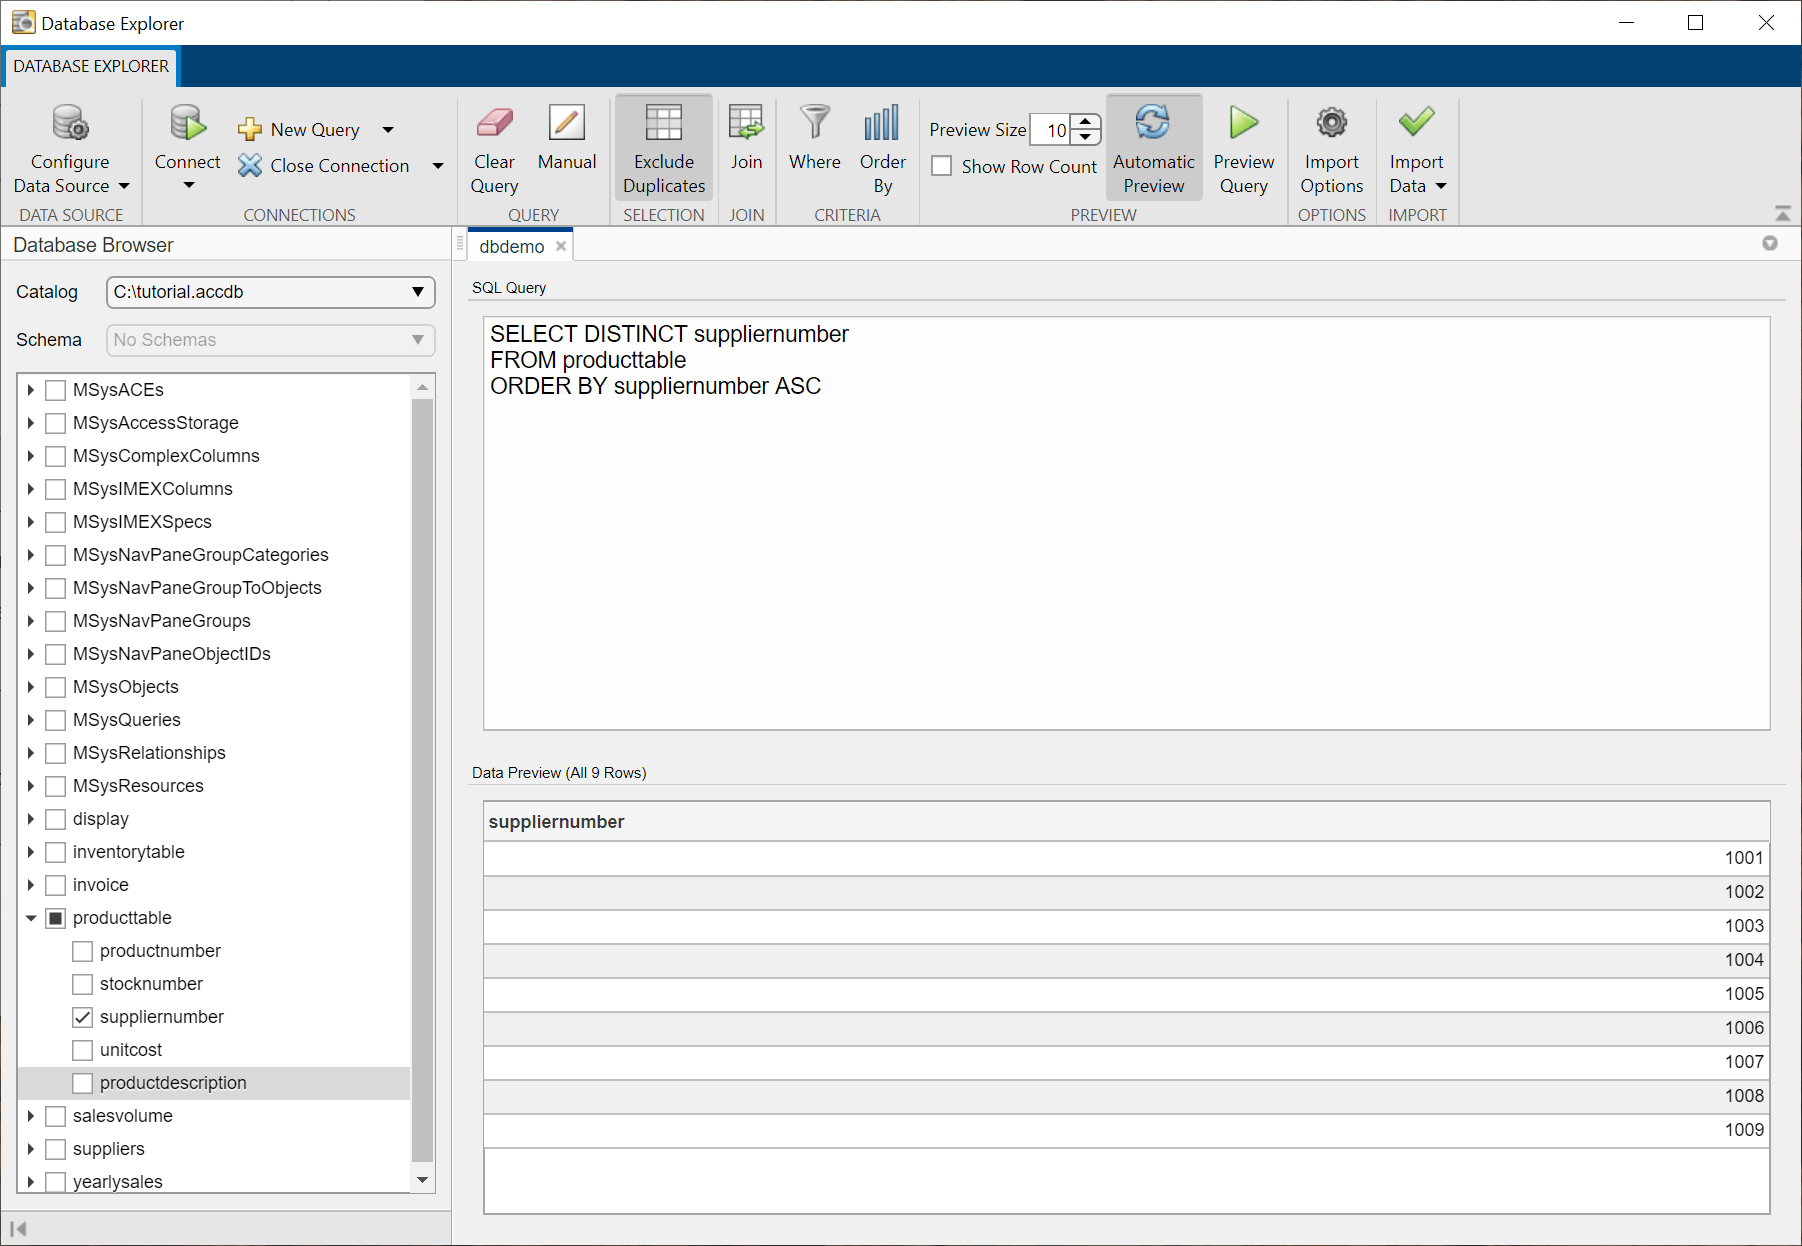Check the stocknumber column

click(x=83, y=984)
